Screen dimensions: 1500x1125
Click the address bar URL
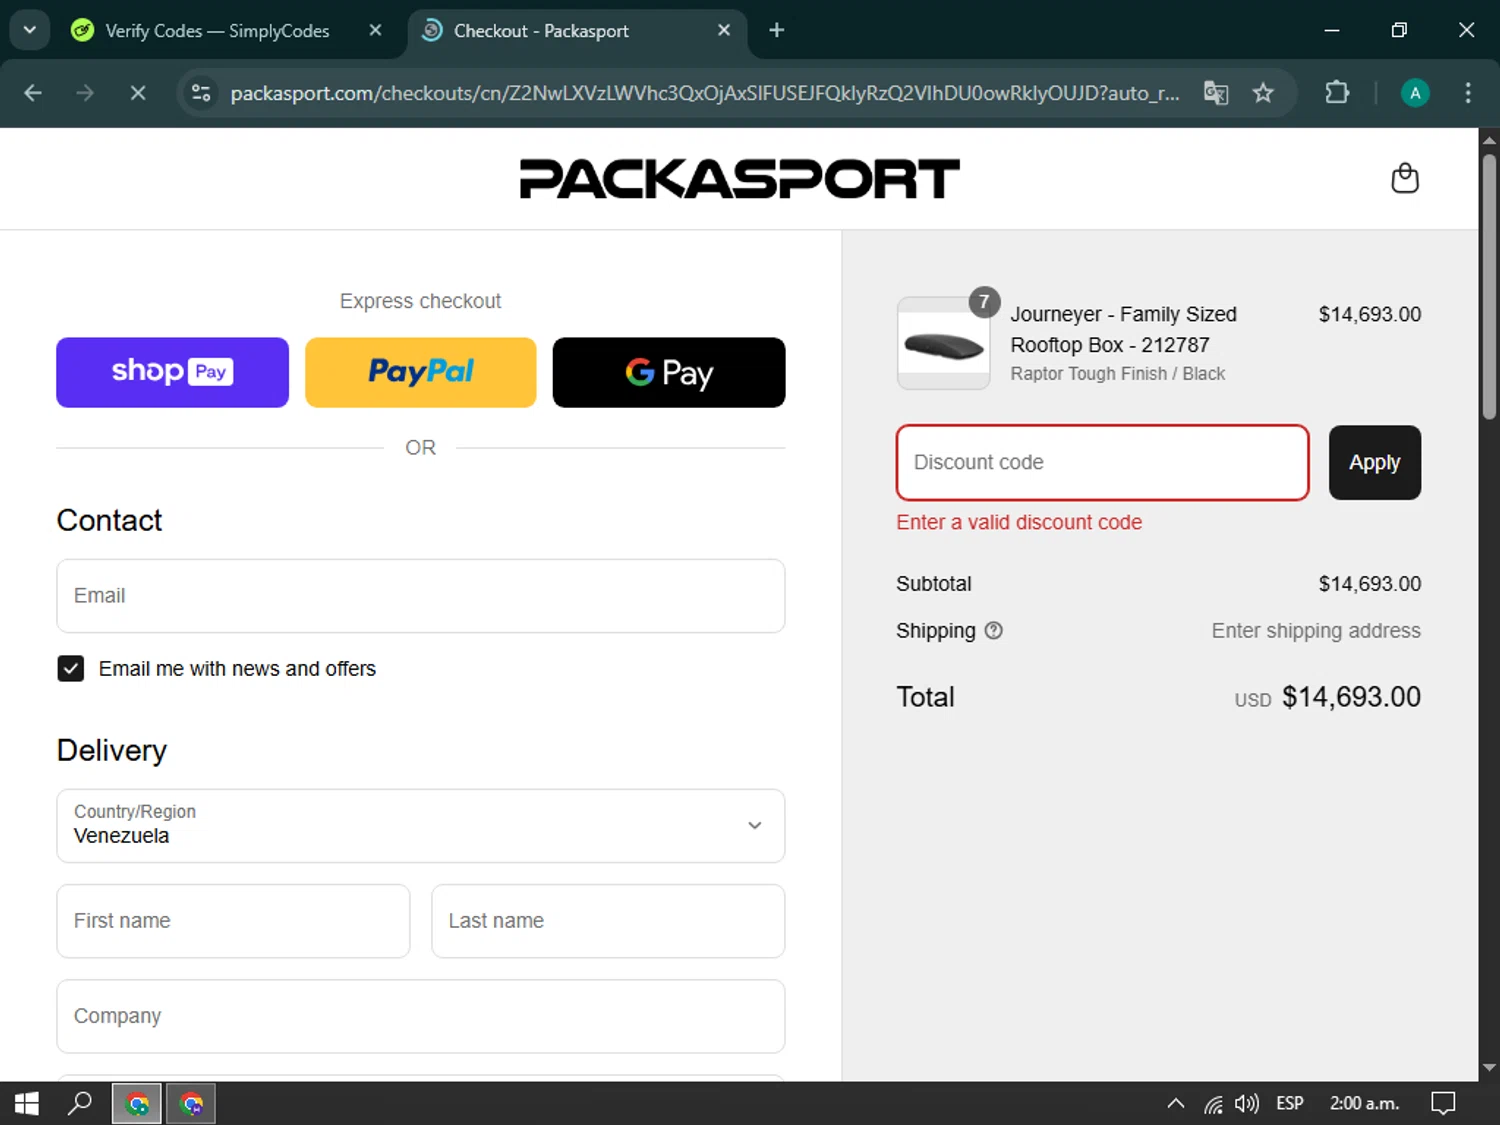coord(705,93)
